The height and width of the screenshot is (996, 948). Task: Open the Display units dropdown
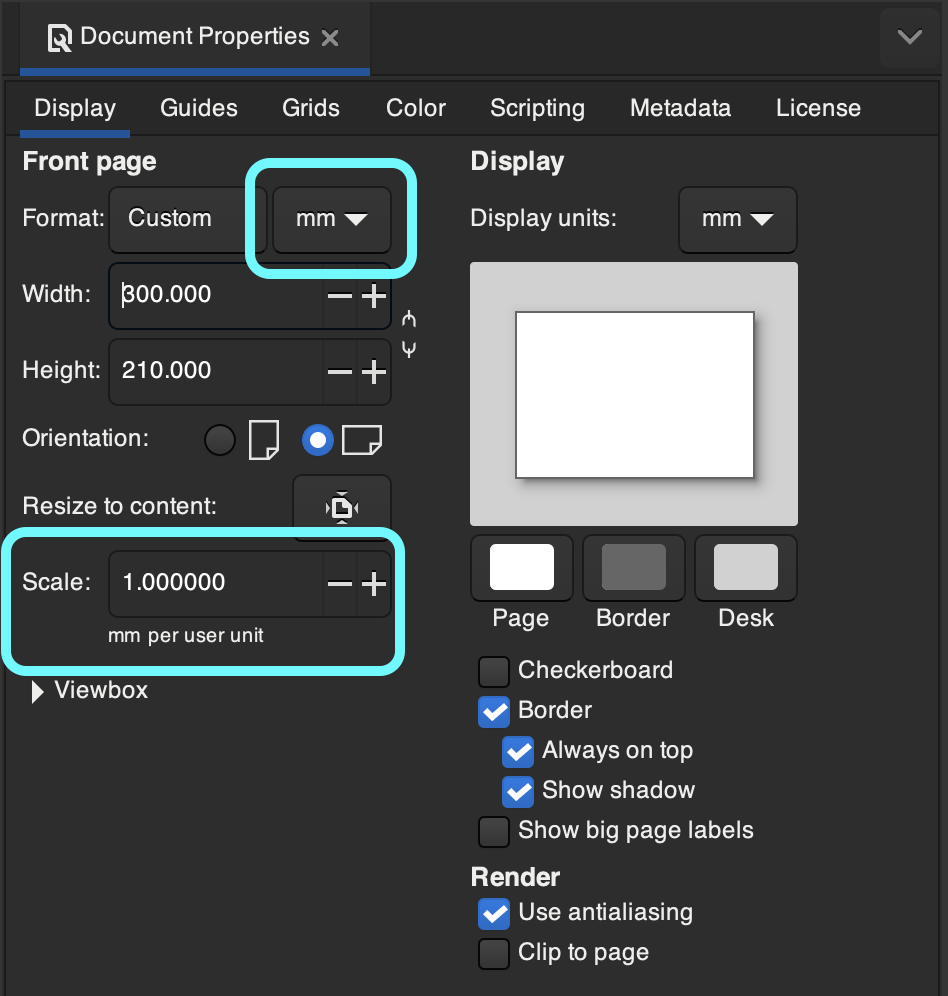click(738, 219)
